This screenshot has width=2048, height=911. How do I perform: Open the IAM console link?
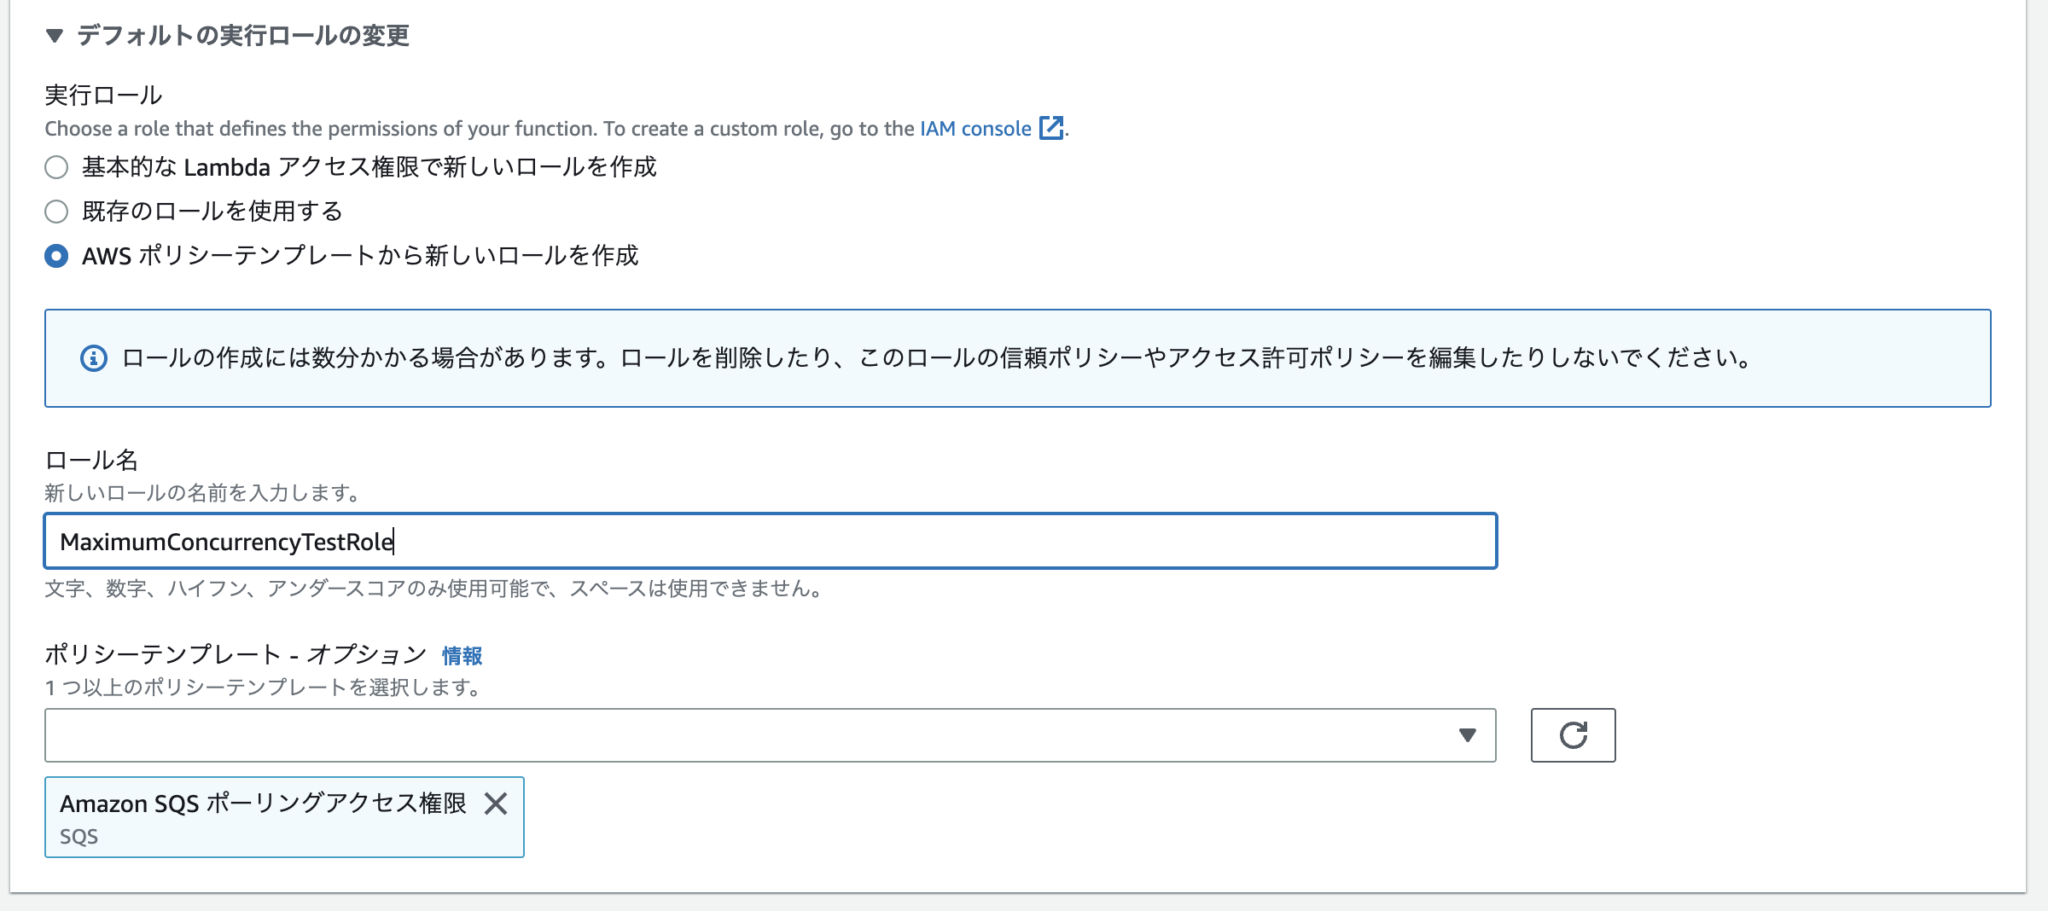click(975, 128)
